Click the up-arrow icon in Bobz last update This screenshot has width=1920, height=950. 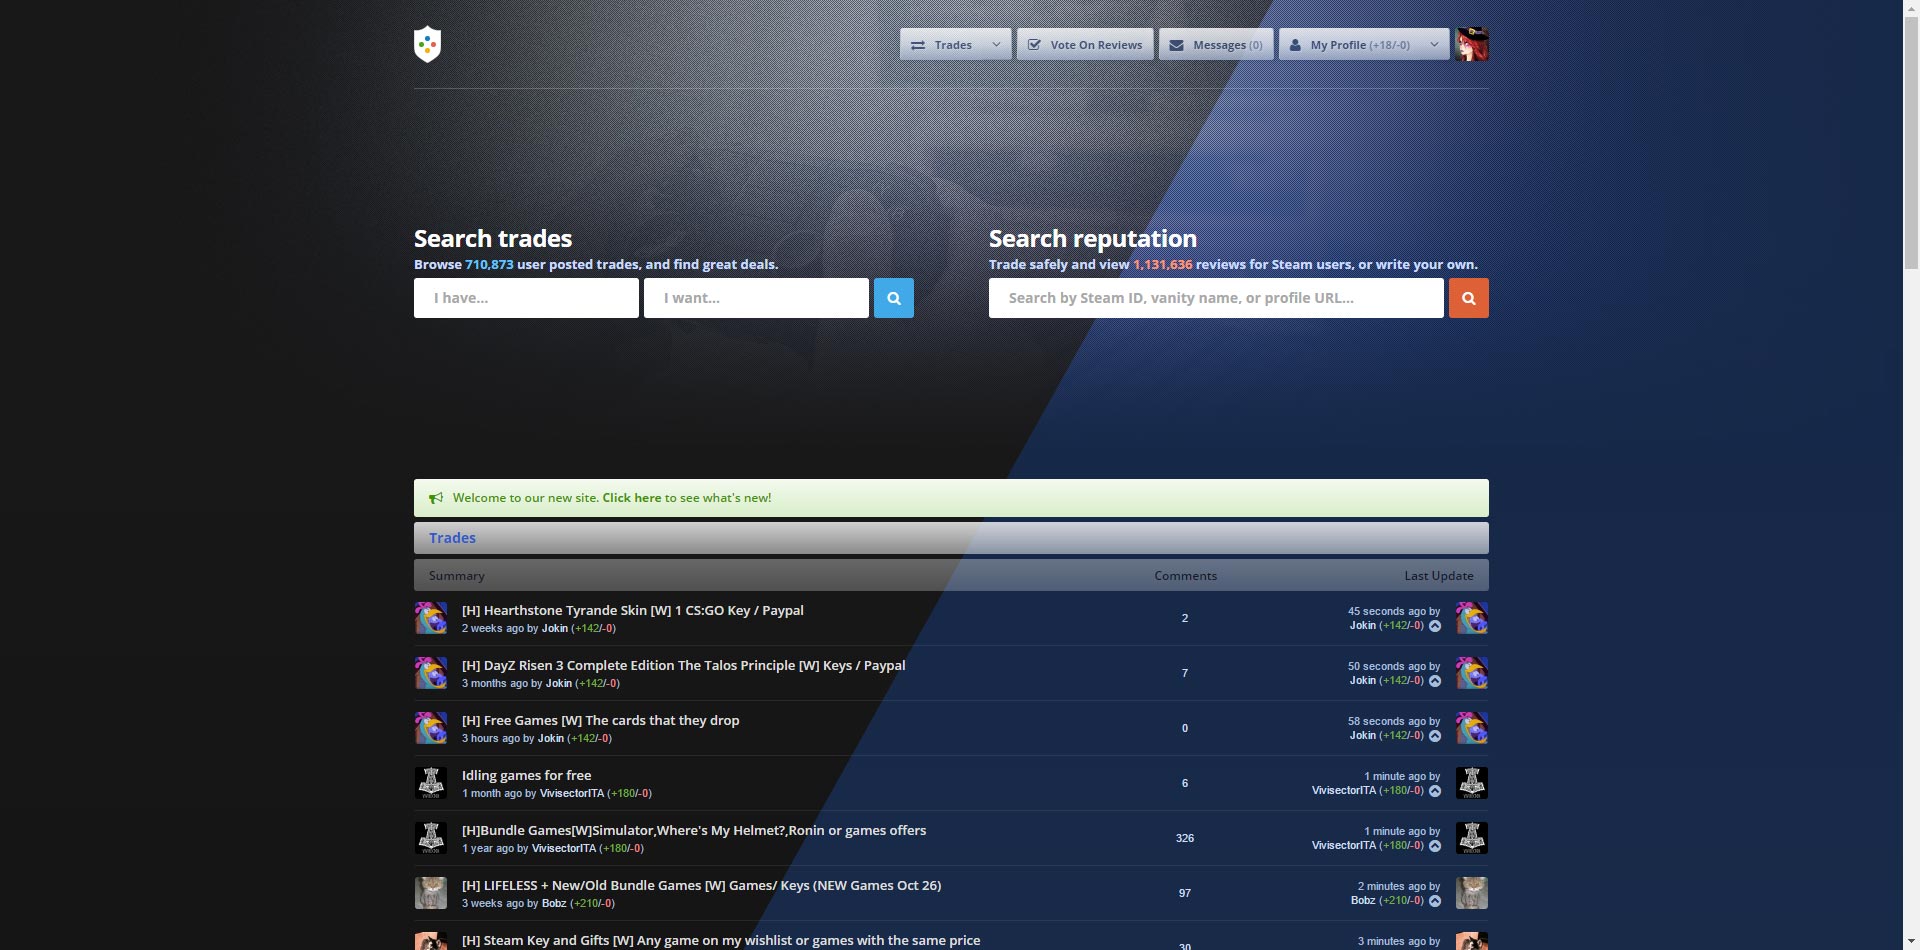(1434, 901)
